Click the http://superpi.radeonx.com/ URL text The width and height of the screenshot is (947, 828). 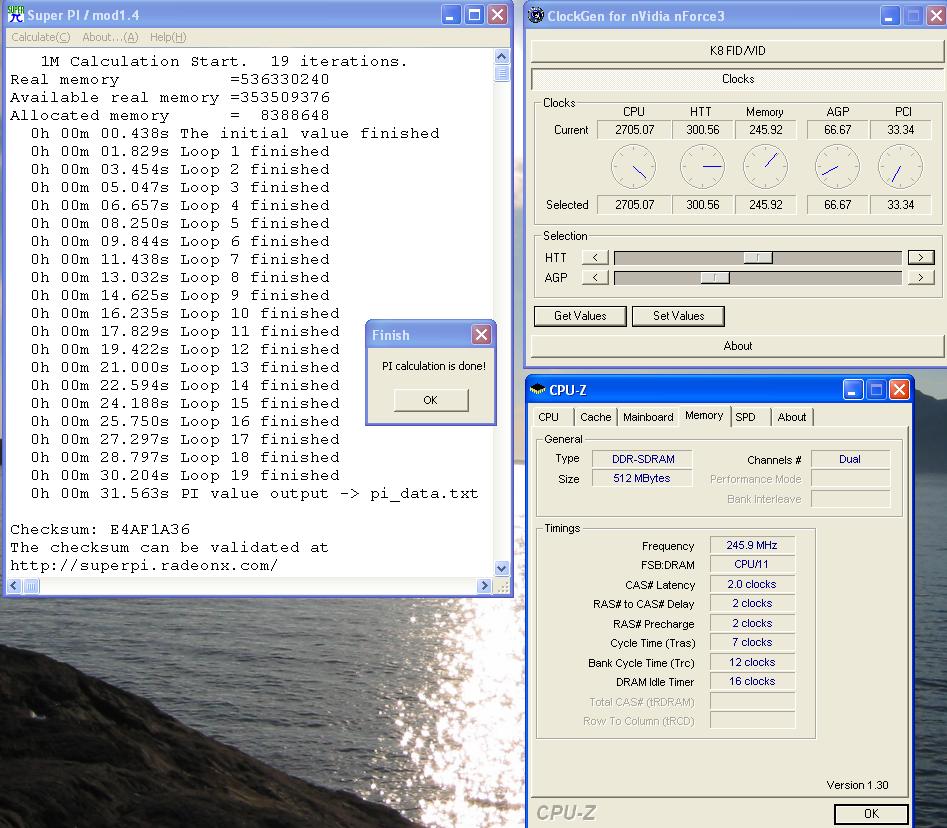[144, 566]
